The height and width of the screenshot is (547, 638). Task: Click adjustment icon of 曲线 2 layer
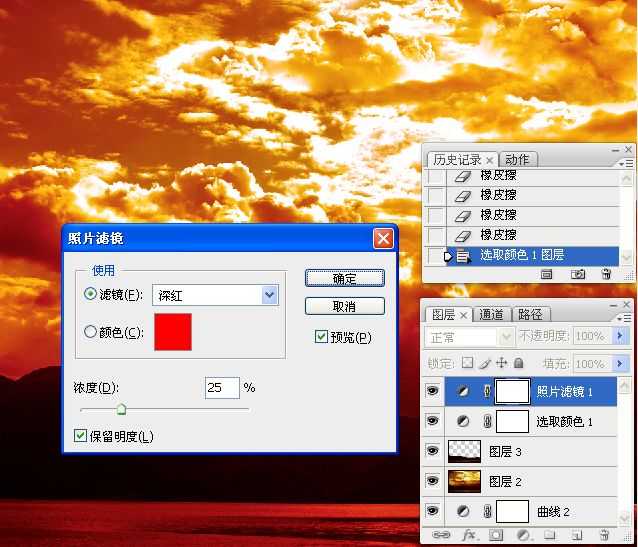(463, 511)
